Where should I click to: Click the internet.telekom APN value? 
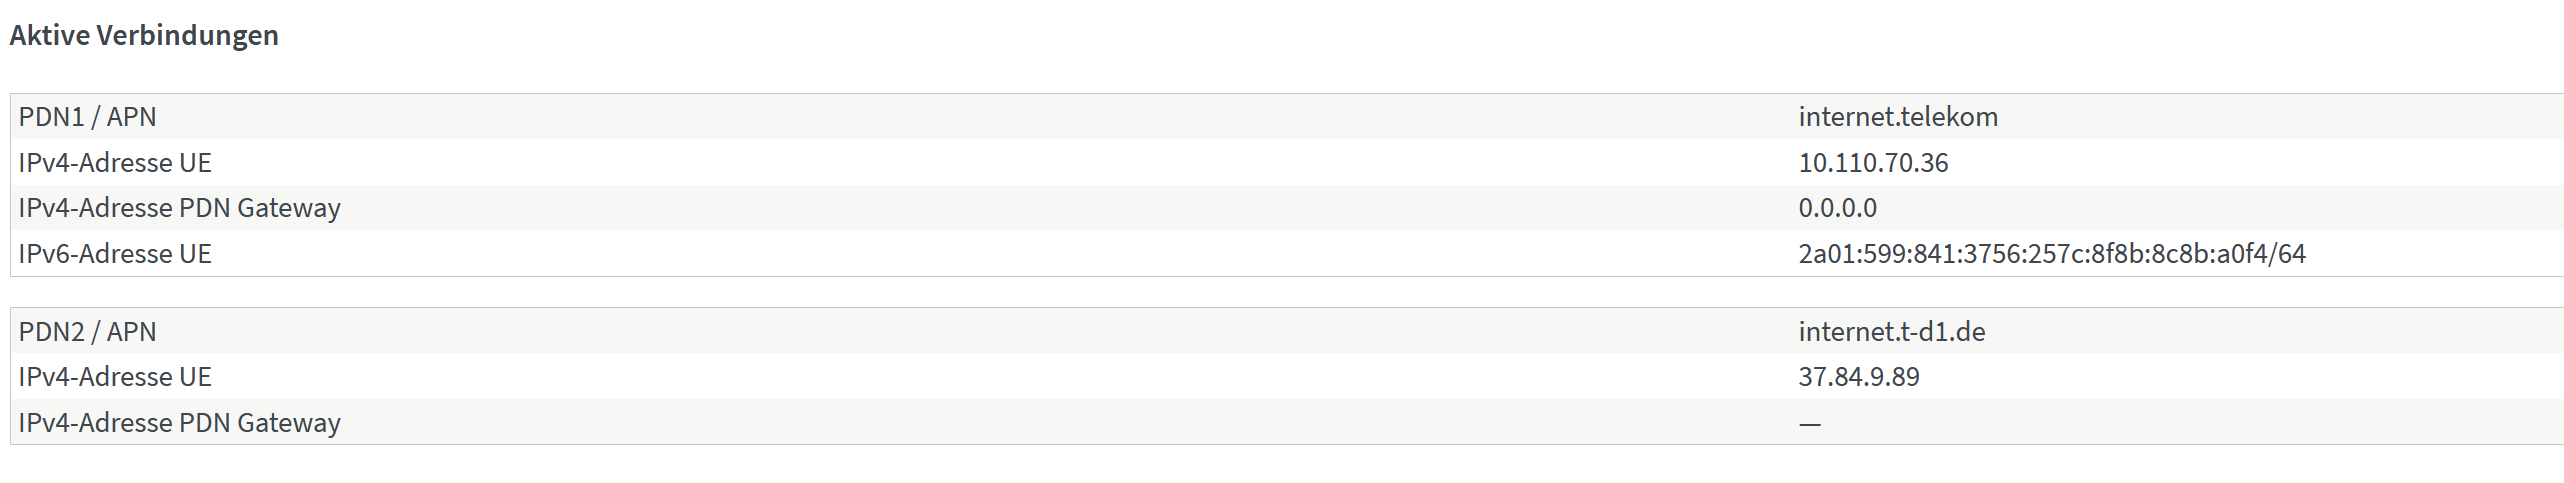[1897, 117]
